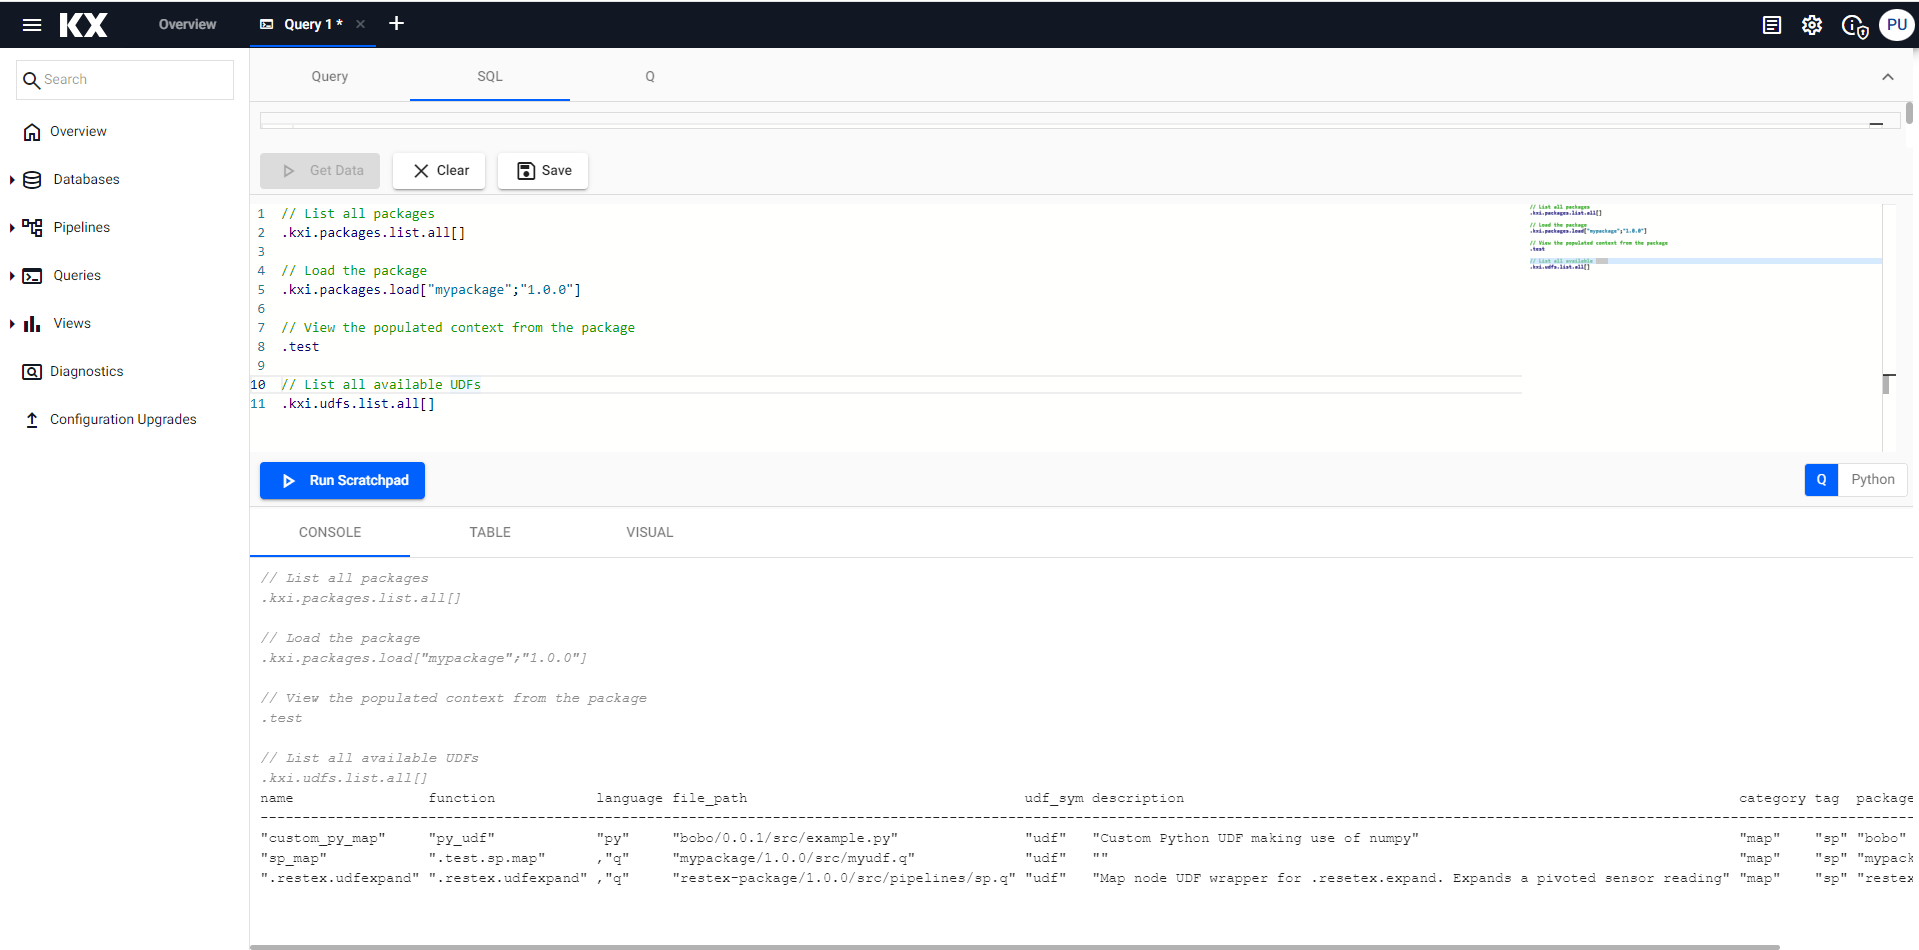Click the info shield icon in header

1854,26
